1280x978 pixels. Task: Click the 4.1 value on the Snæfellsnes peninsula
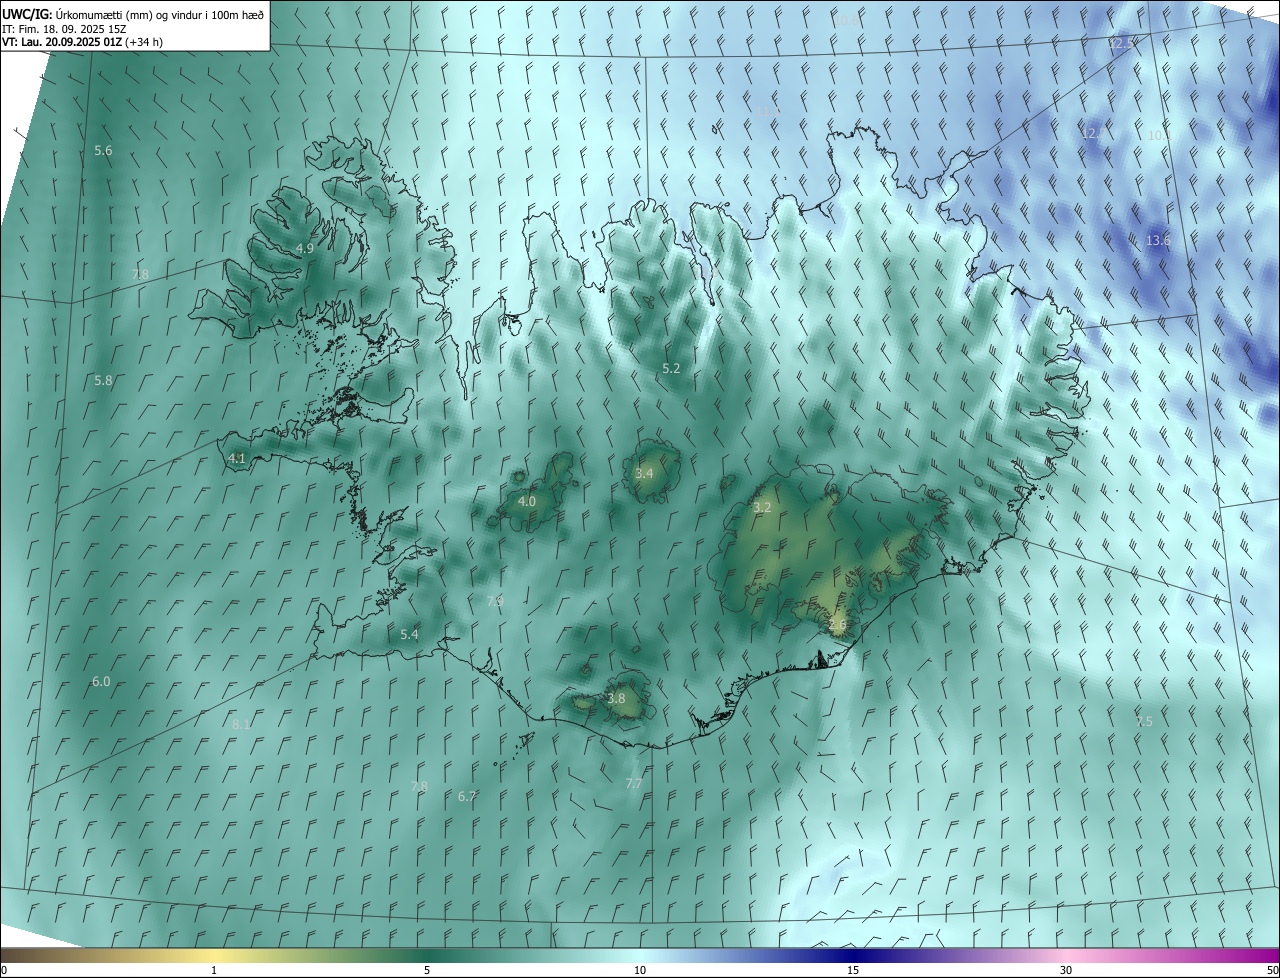(237, 458)
